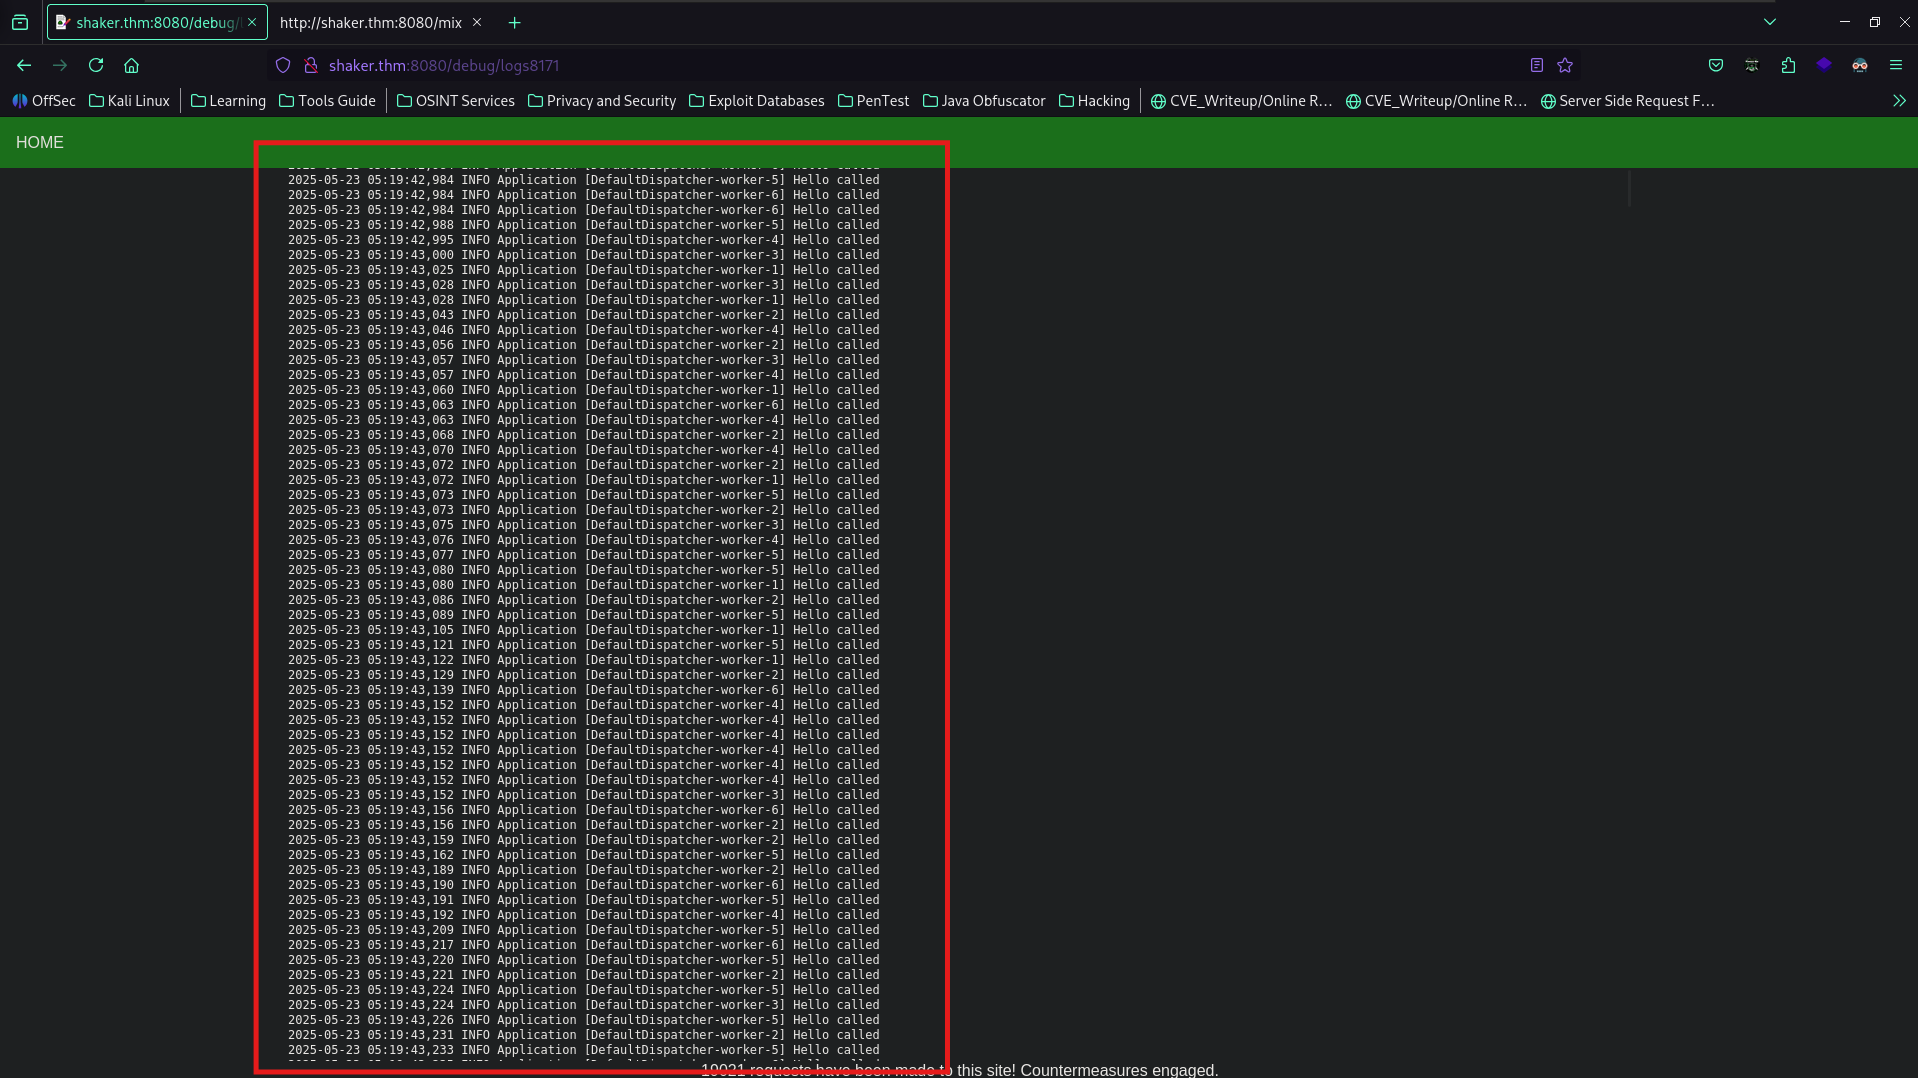Open the first CVE_Writeup/Online R… bookmark
This screenshot has width=1918, height=1078.
(x=1241, y=101)
